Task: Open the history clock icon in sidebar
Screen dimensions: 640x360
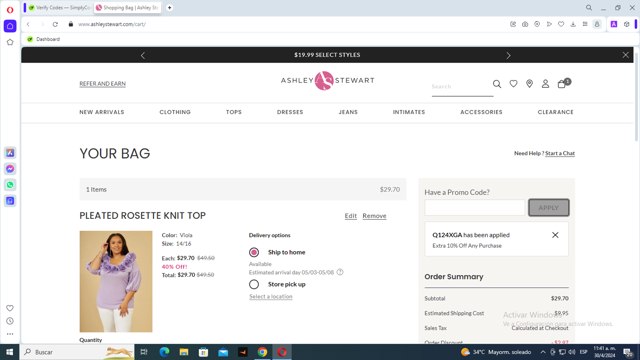Action: click(x=10, y=321)
